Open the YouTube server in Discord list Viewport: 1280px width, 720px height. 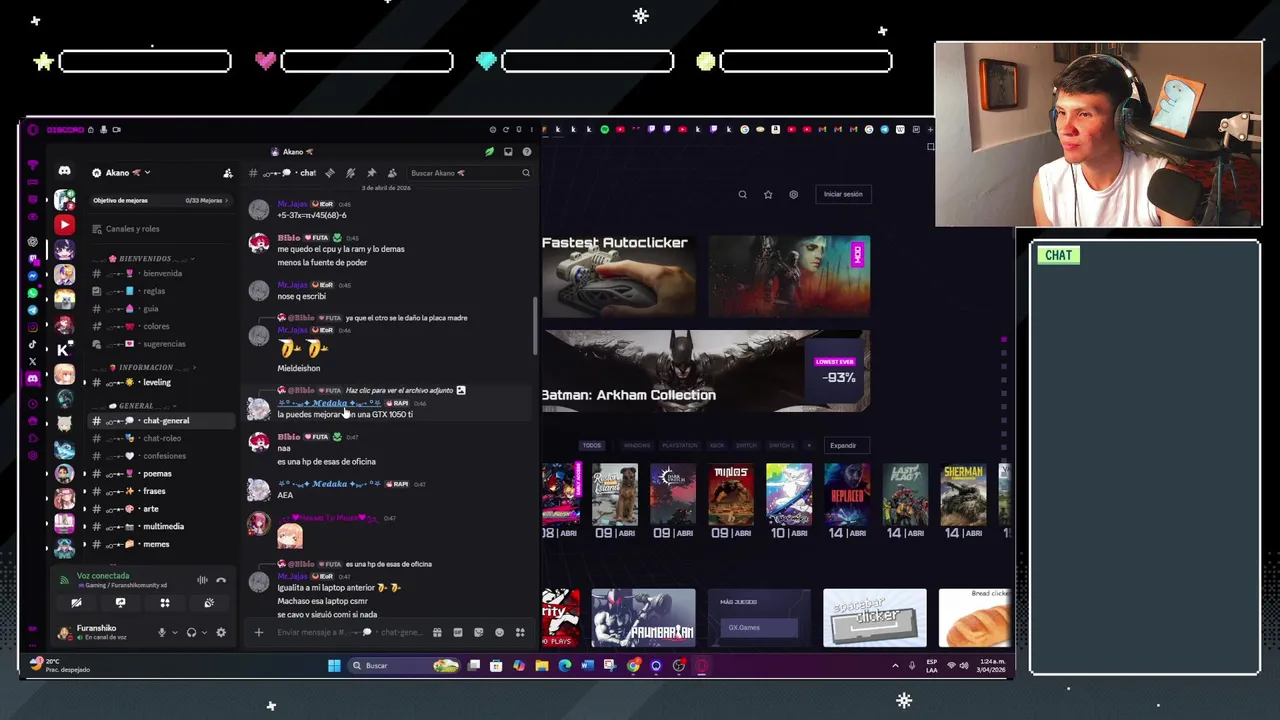click(x=64, y=225)
